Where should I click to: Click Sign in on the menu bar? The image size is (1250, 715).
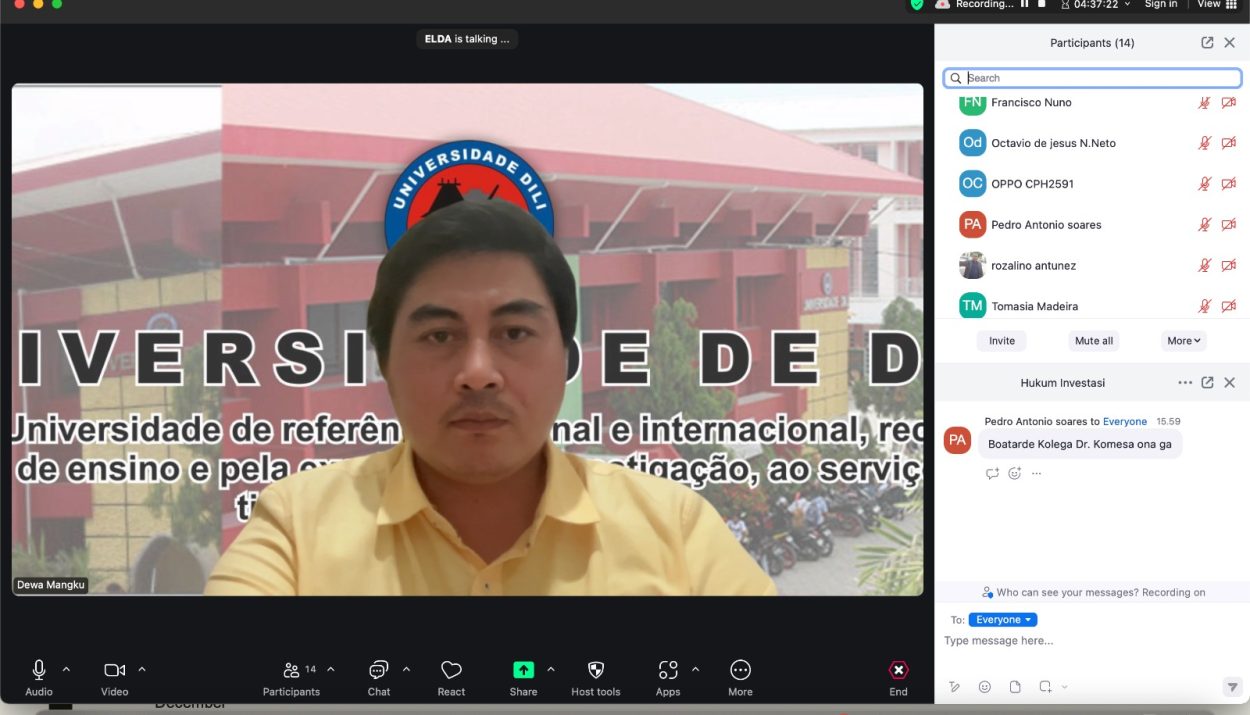point(1160,4)
